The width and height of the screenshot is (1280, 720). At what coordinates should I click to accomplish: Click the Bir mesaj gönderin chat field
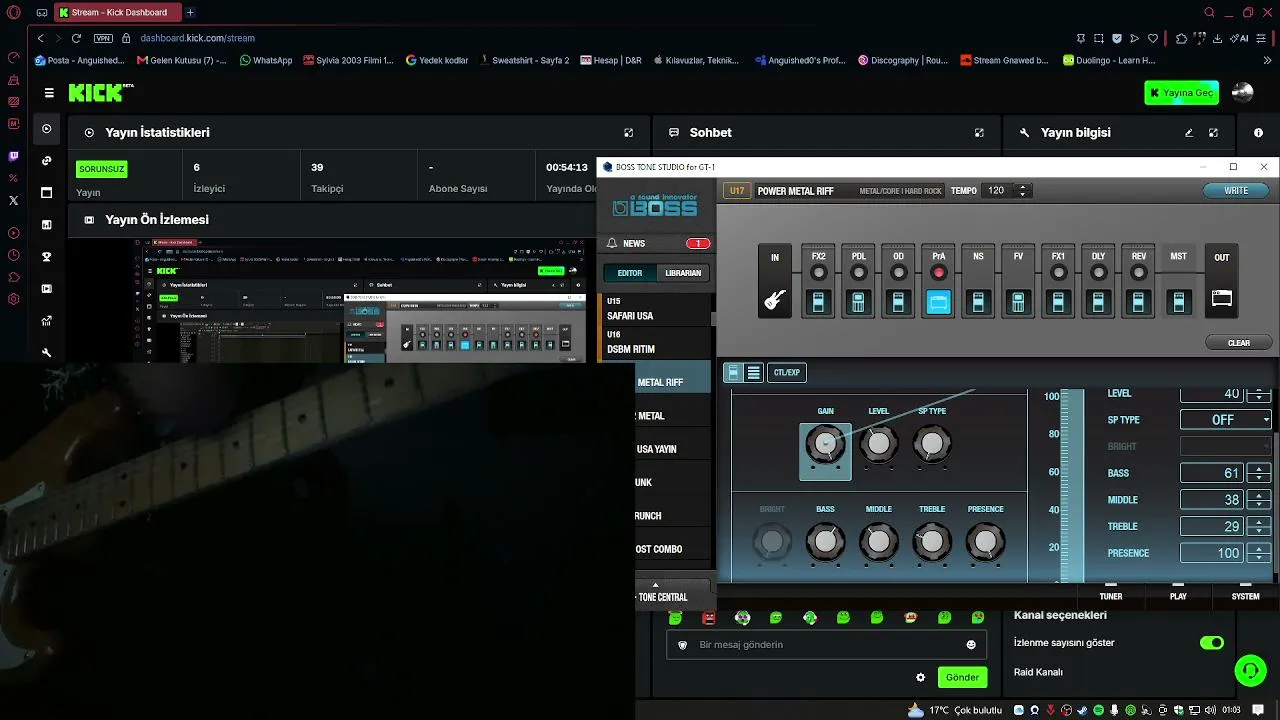[826, 645]
